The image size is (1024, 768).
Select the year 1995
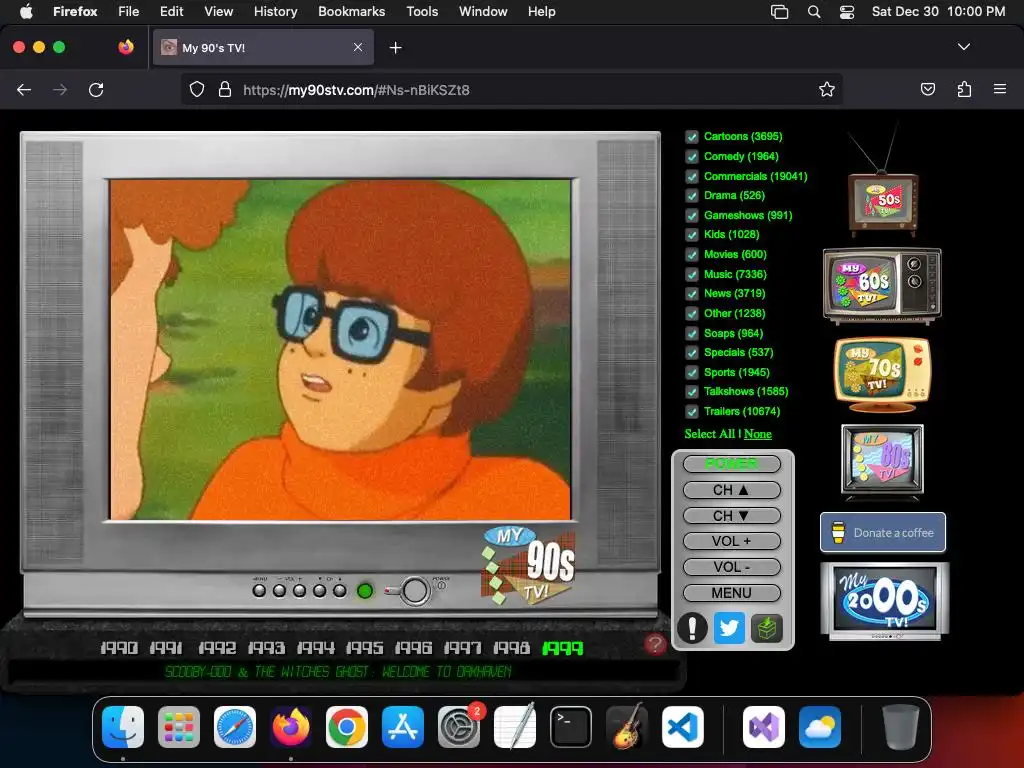[364, 648]
